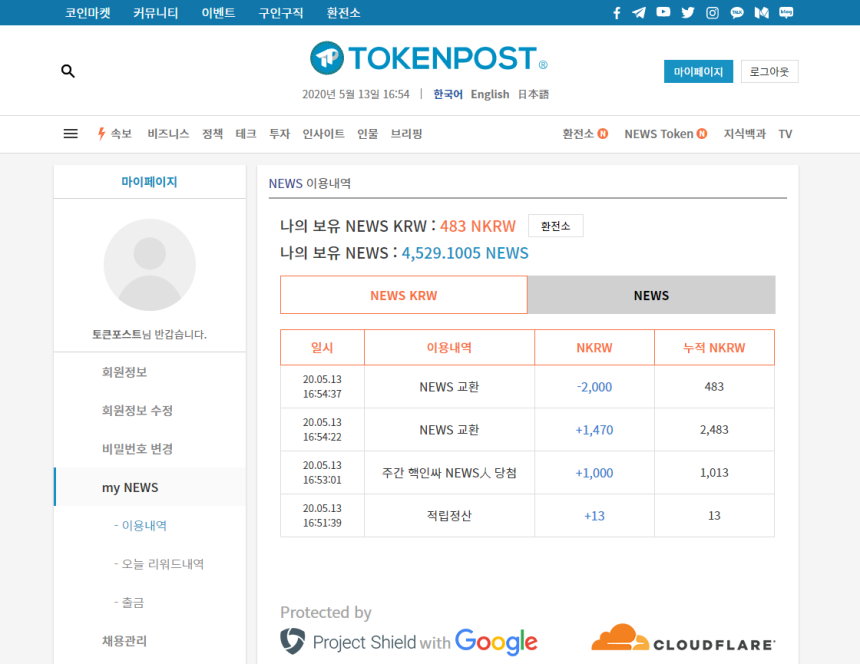Click the Naver Blog icon
The image size is (860, 664).
786,12
